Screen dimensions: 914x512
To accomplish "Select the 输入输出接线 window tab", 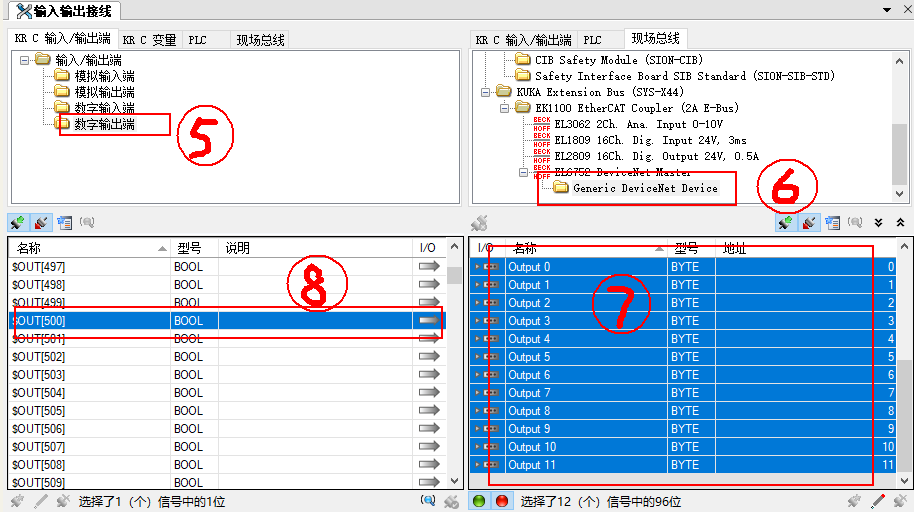I will [64, 11].
